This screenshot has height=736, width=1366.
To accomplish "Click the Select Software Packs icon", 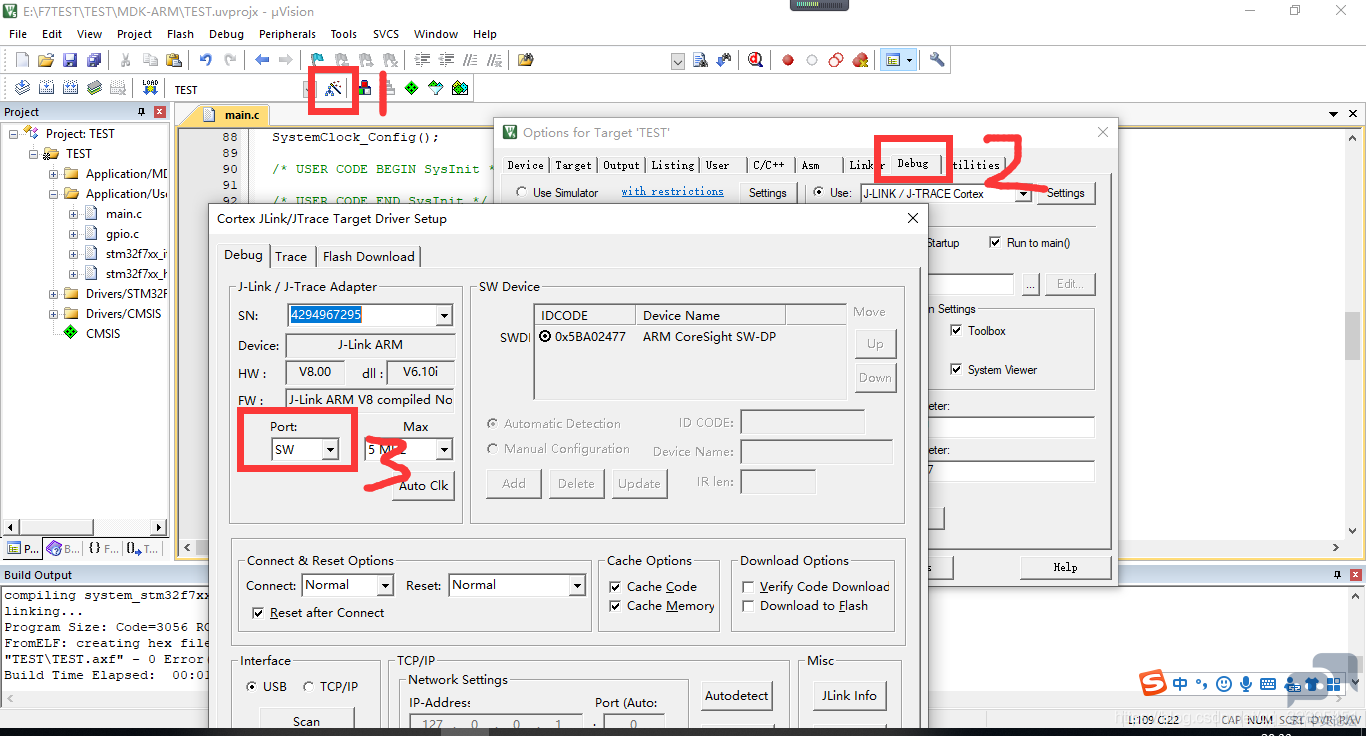I will (x=435, y=88).
